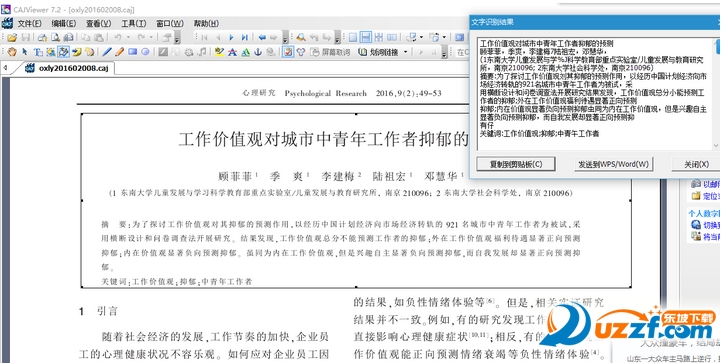Click inside the OCR result text box
The image size is (723, 363).
(x=594, y=94)
